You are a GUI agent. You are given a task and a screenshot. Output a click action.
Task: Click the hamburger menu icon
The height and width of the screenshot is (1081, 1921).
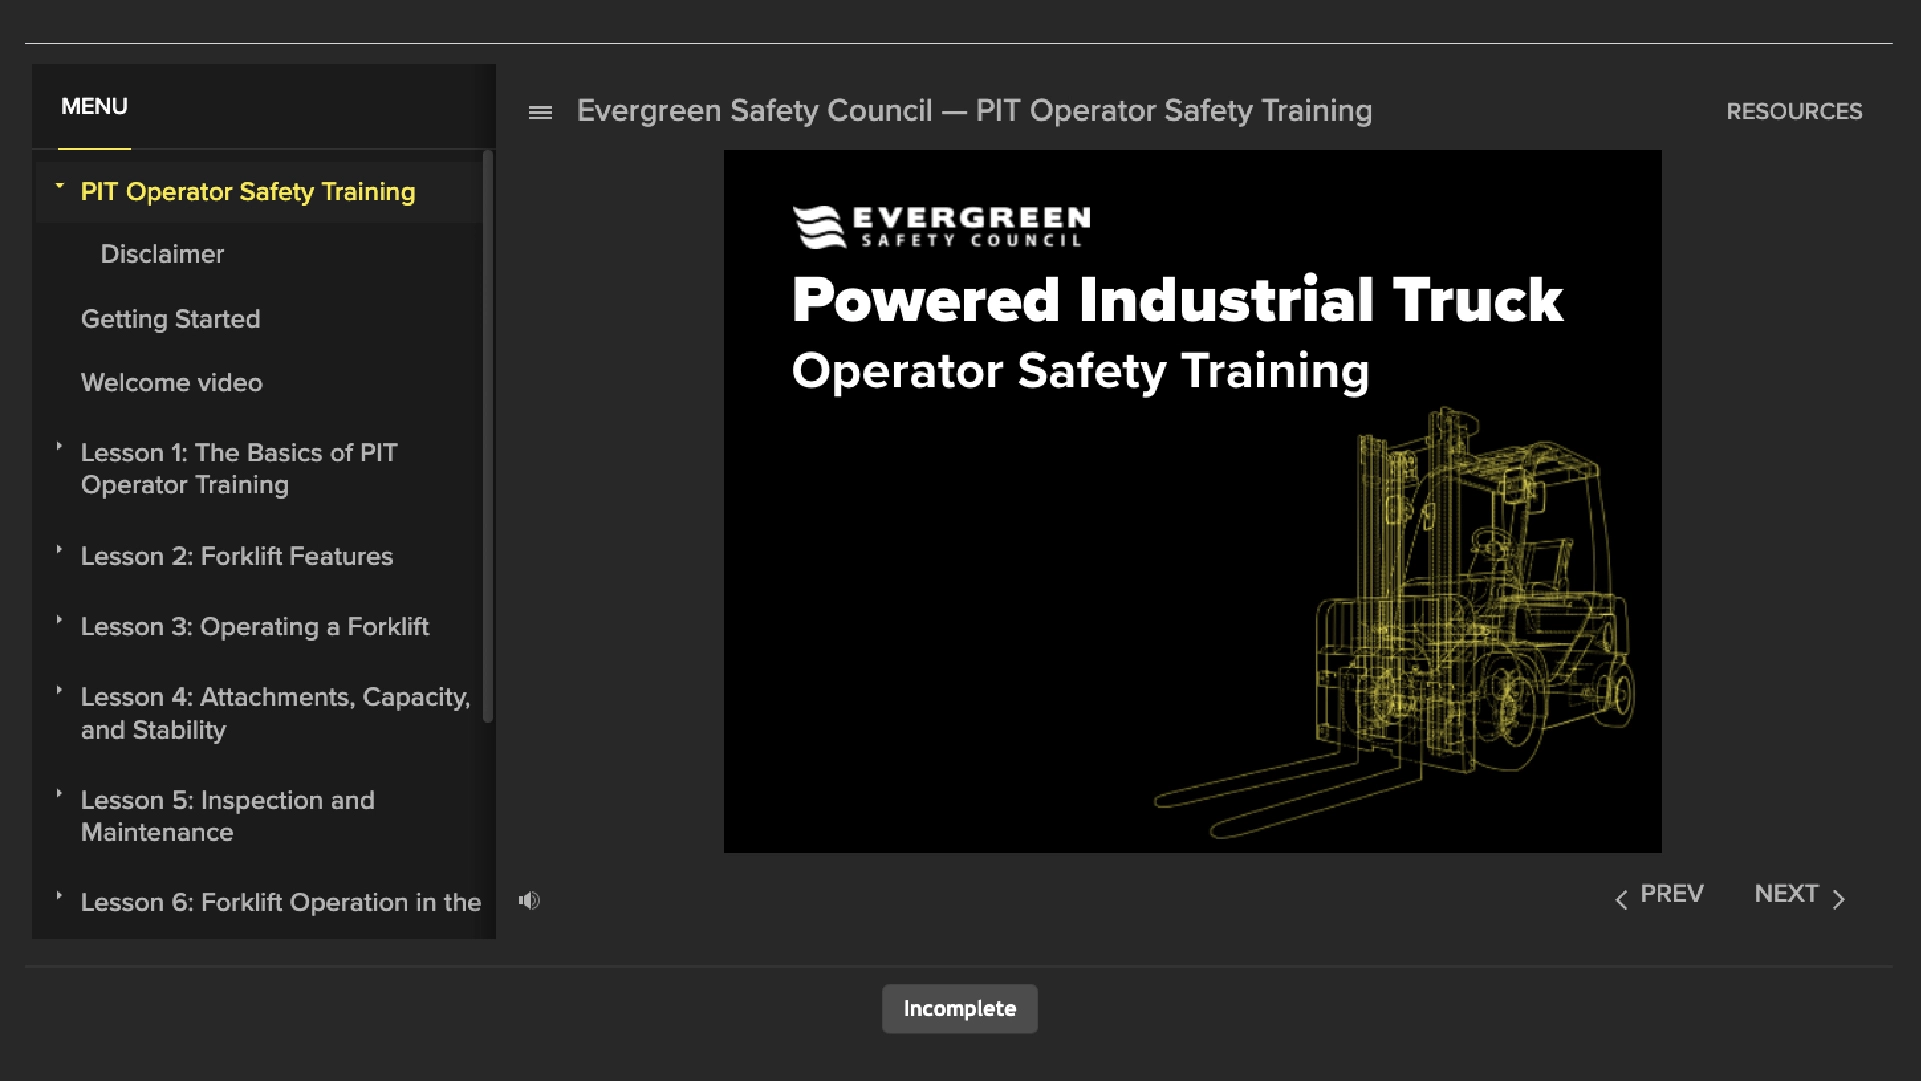pyautogui.click(x=540, y=112)
